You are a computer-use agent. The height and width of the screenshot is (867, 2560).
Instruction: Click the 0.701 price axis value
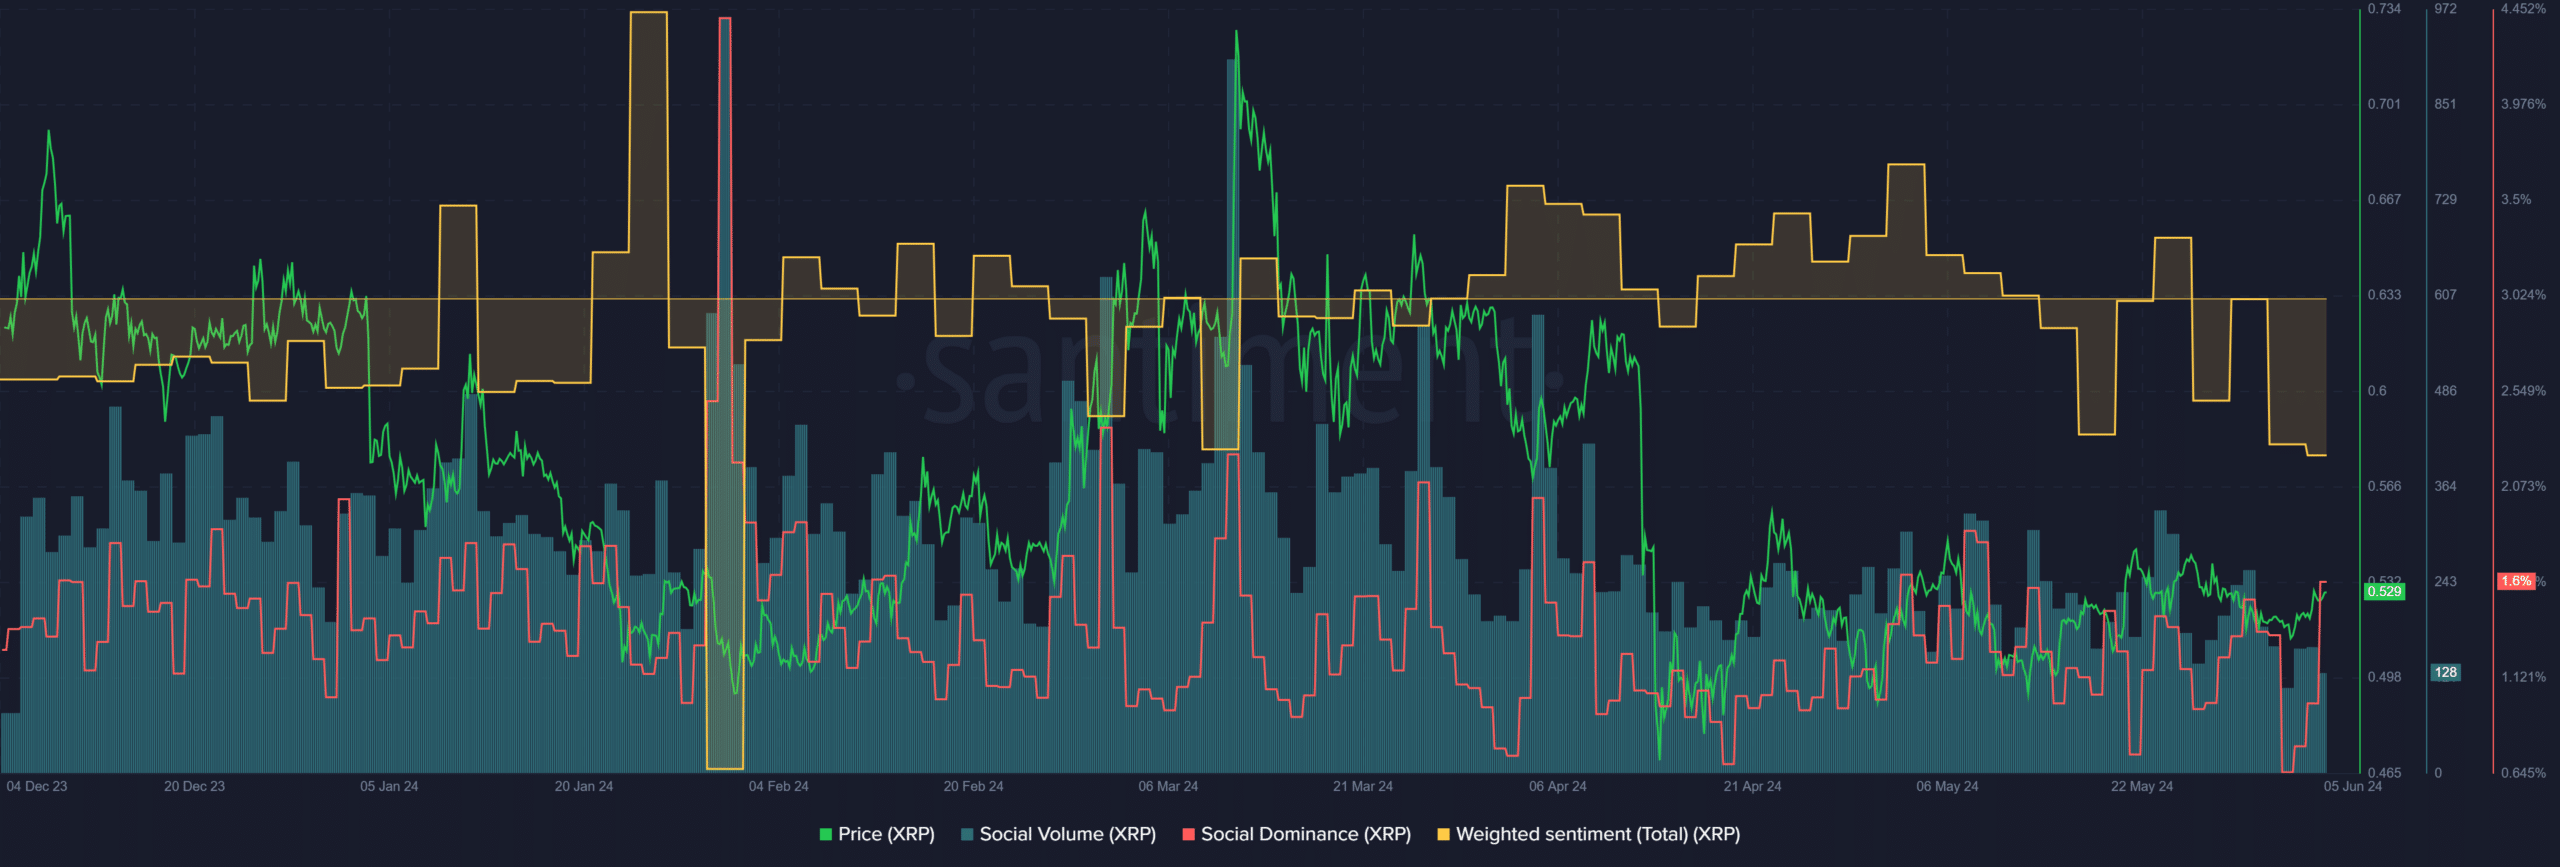(2384, 104)
